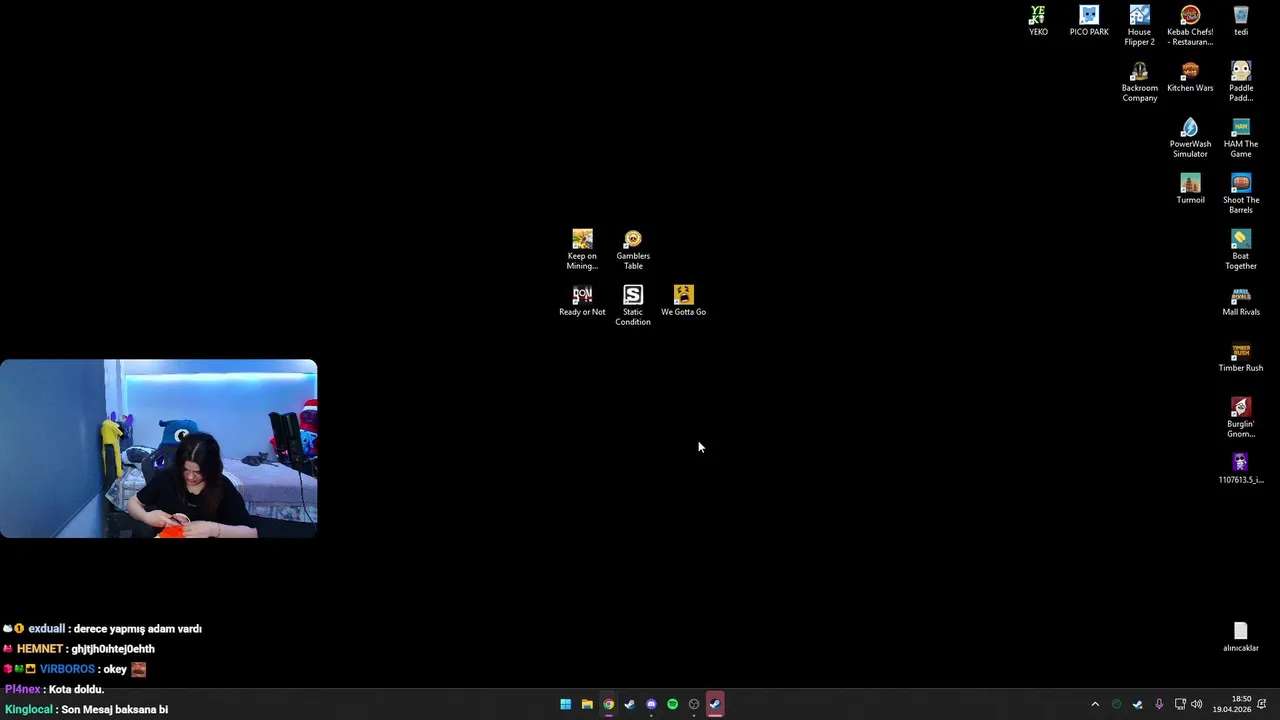Image resolution: width=1280 pixels, height=720 pixels.
Task: Select the Shoot The Barrels icon
Action: coord(1241,194)
